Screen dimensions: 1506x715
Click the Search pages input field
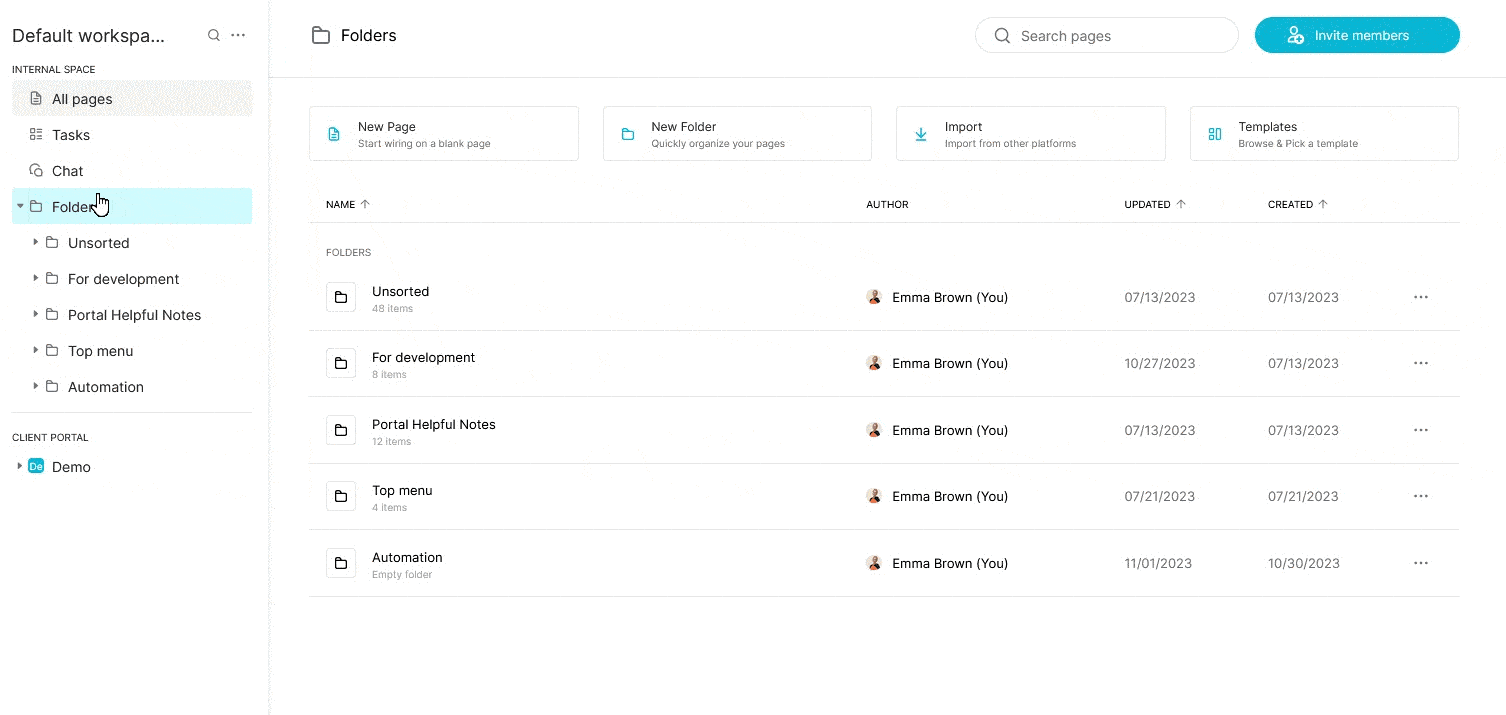pyautogui.click(x=1107, y=36)
